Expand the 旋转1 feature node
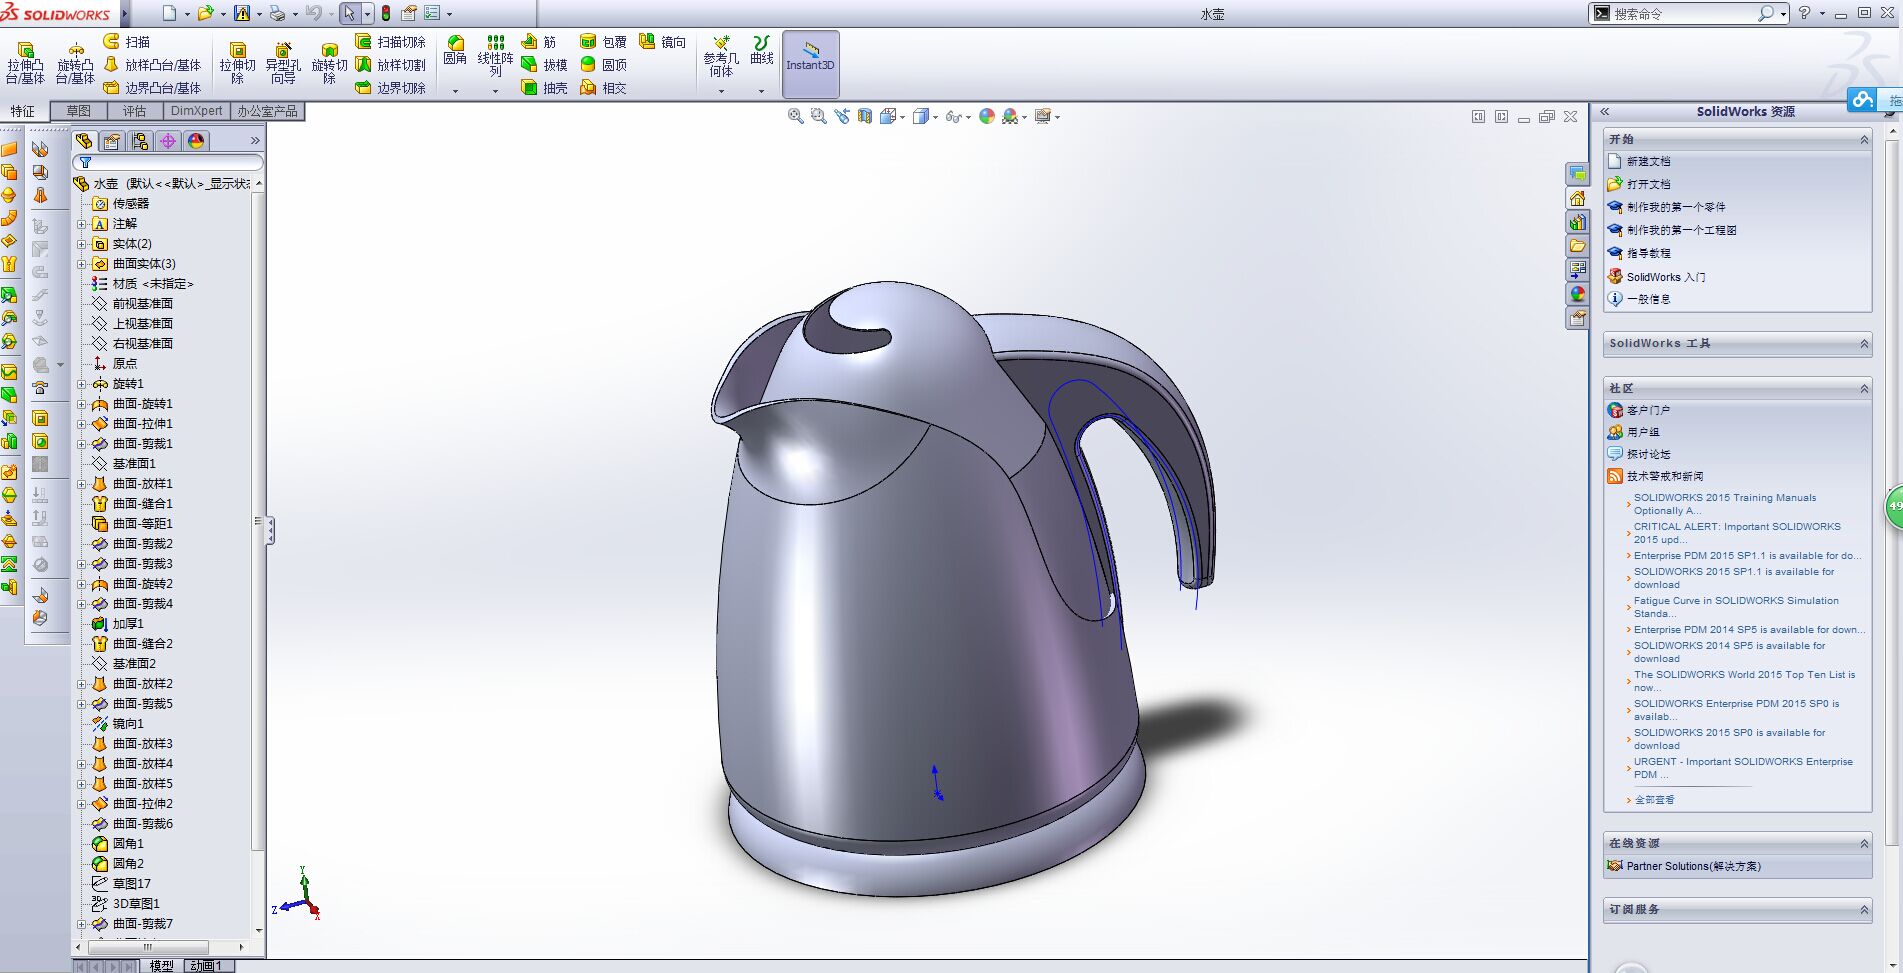Image resolution: width=1903 pixels, height=973 pixels. [x=82, y=384]
